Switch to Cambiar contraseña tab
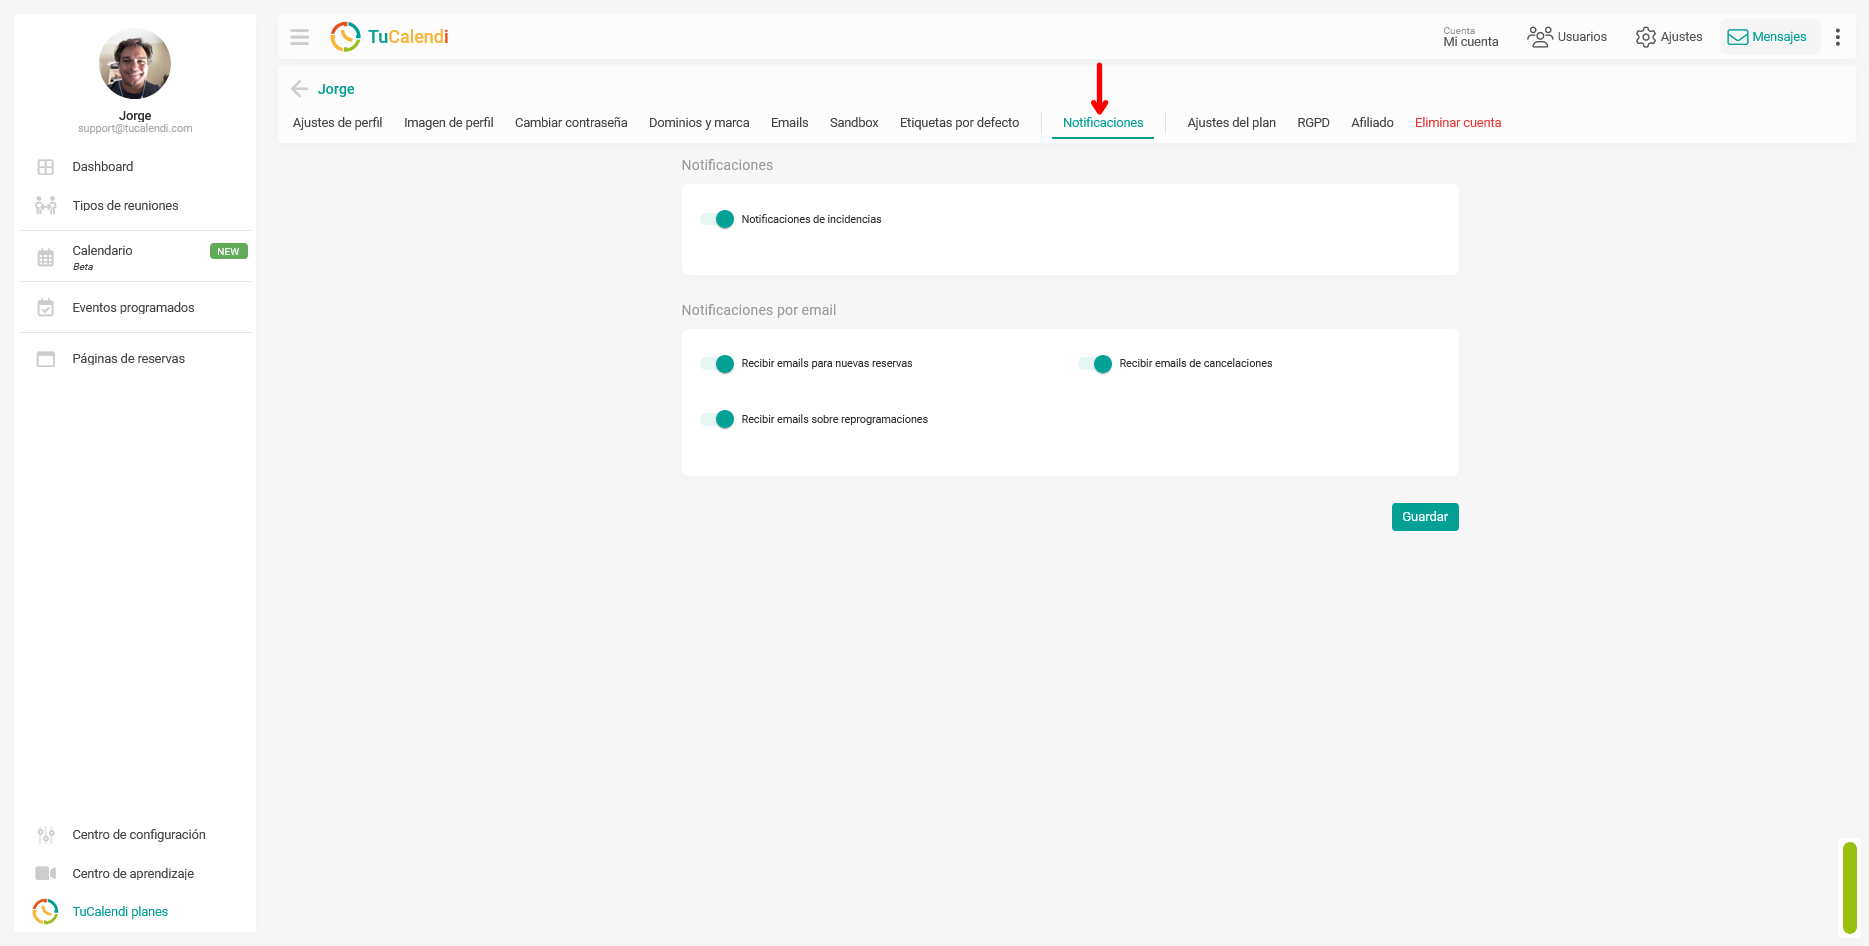 [x=571, y=123]
